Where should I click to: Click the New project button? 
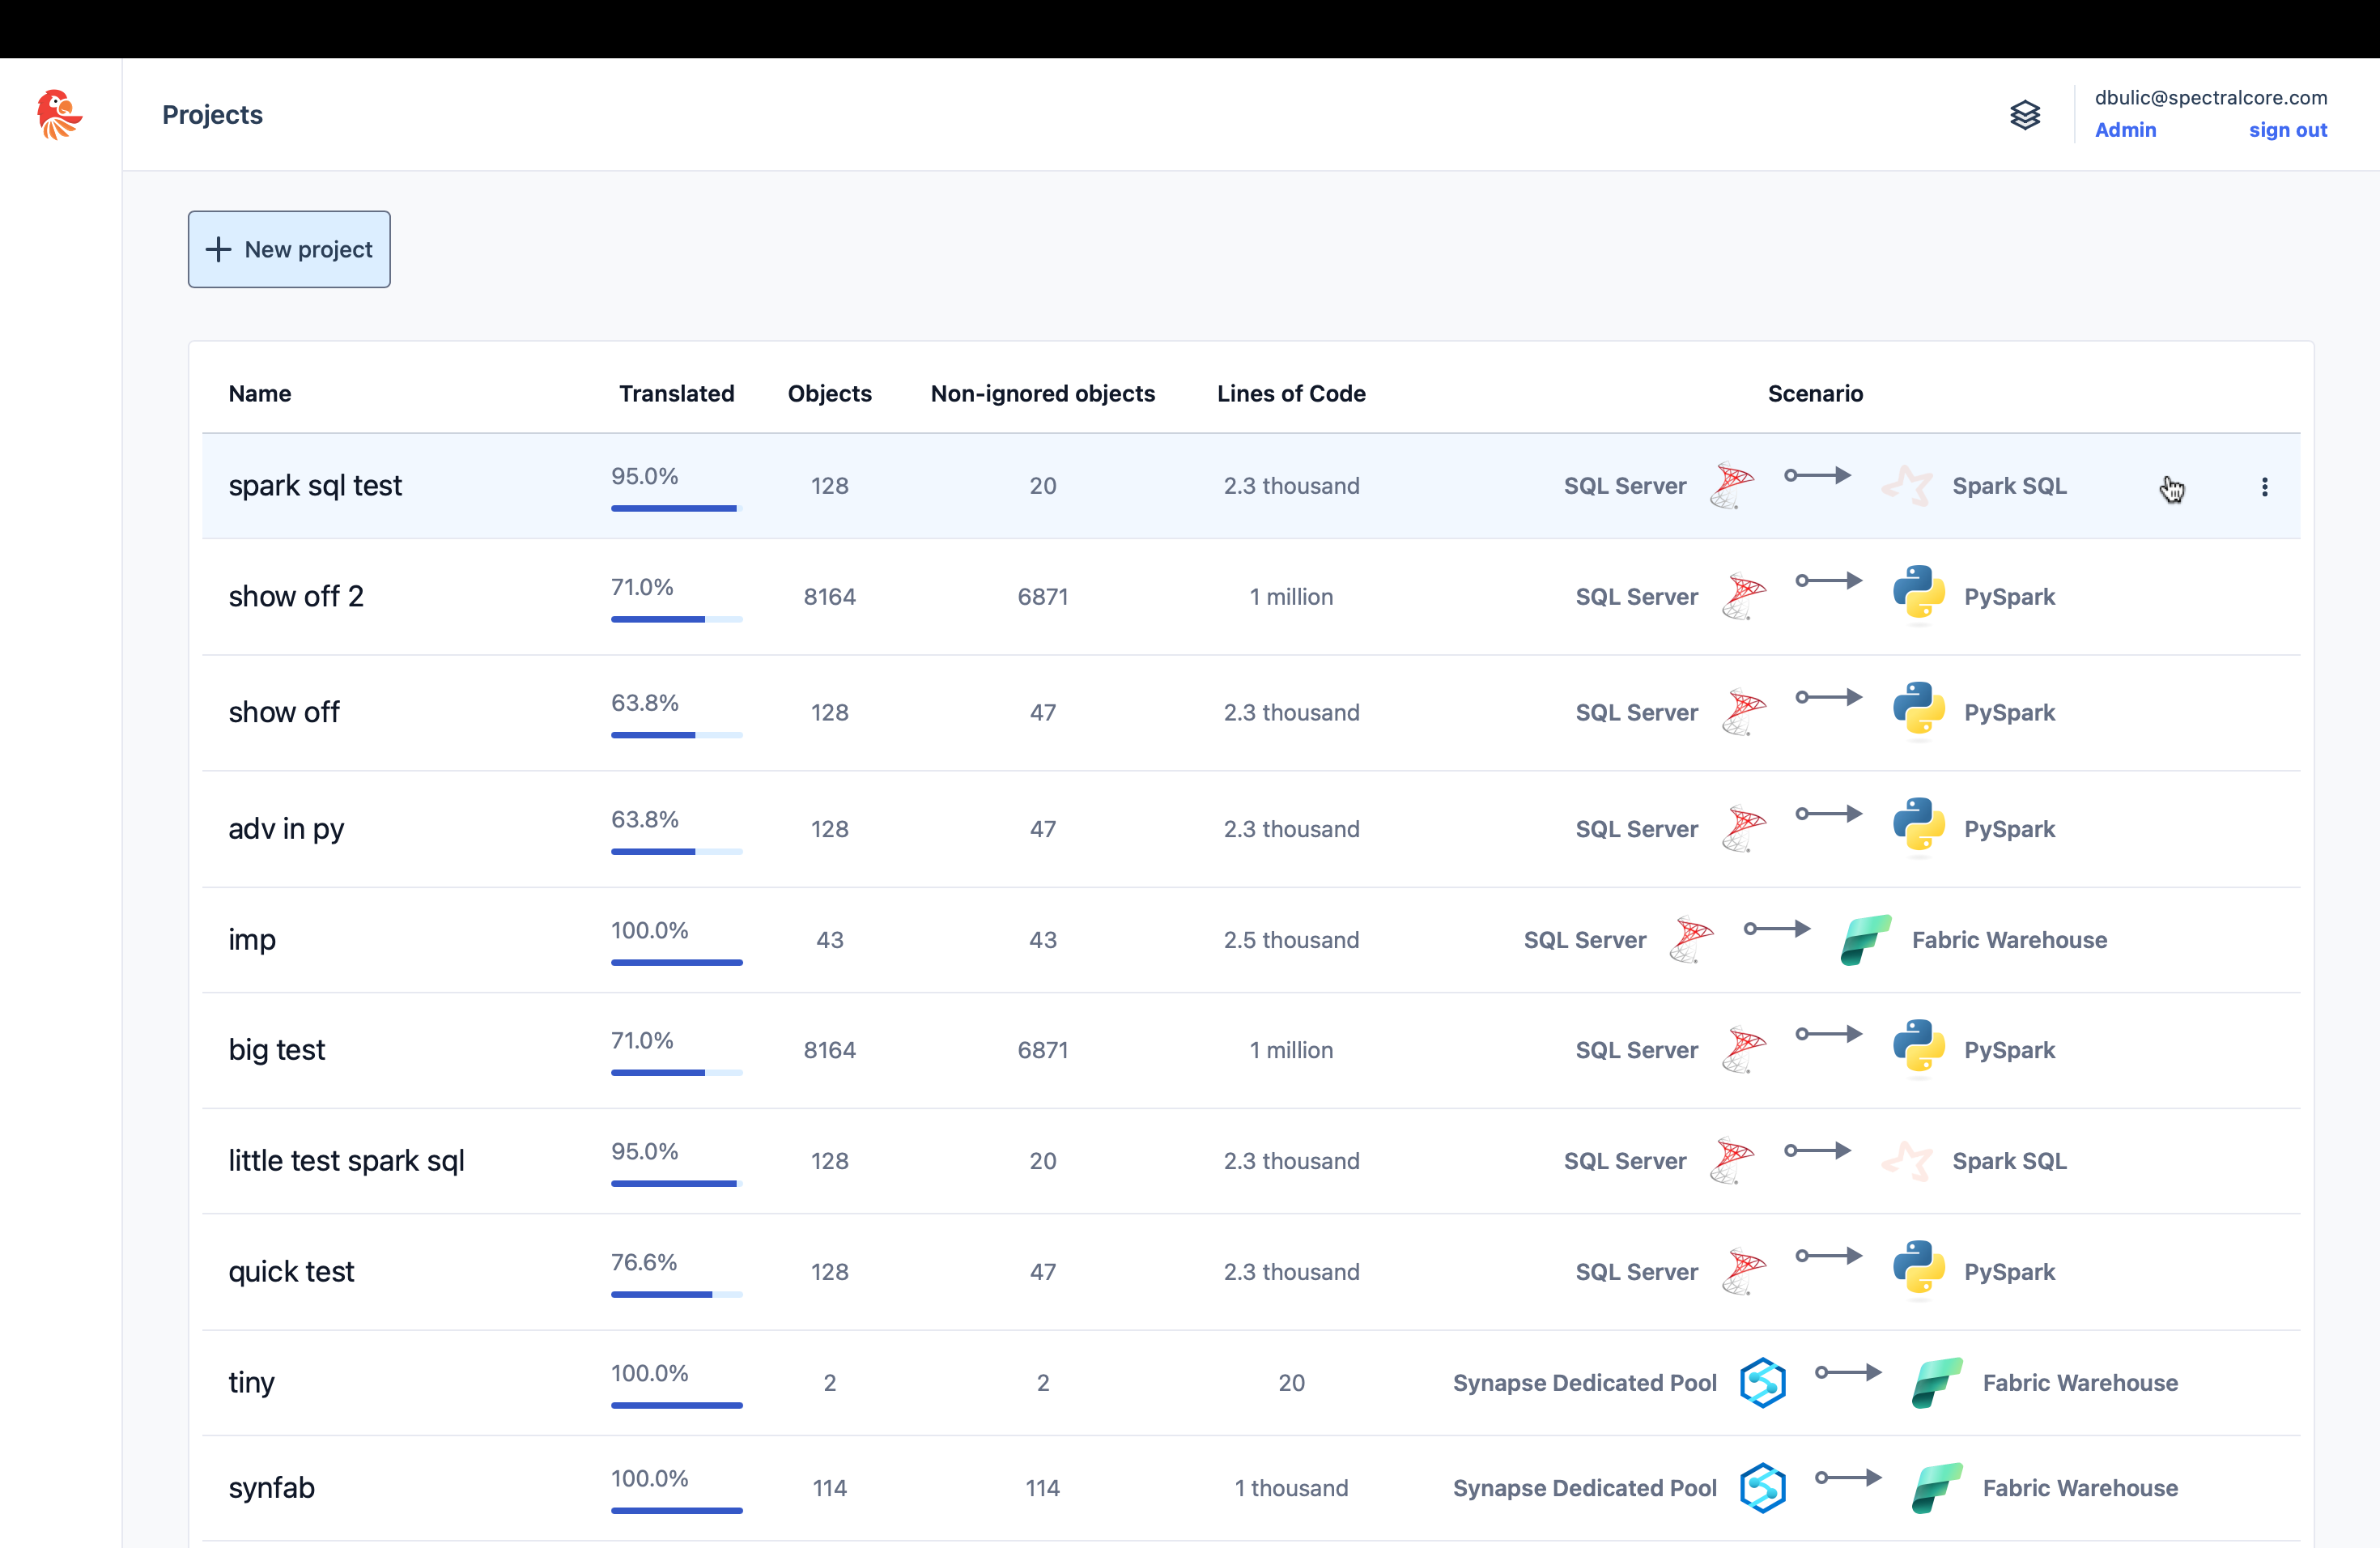click(x=289, y=249)
